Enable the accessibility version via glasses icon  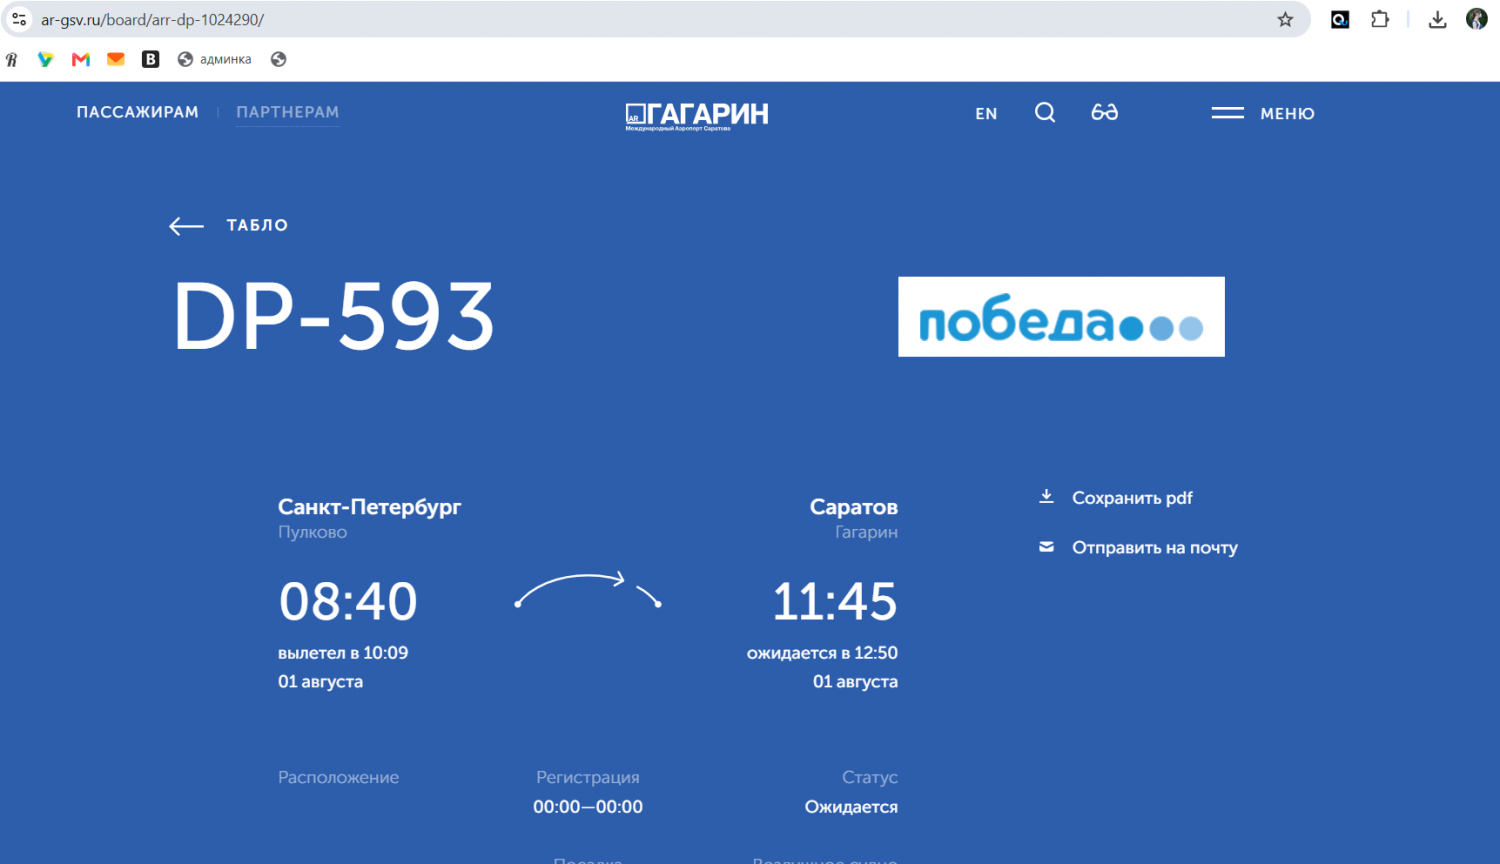coord(1104,112)
